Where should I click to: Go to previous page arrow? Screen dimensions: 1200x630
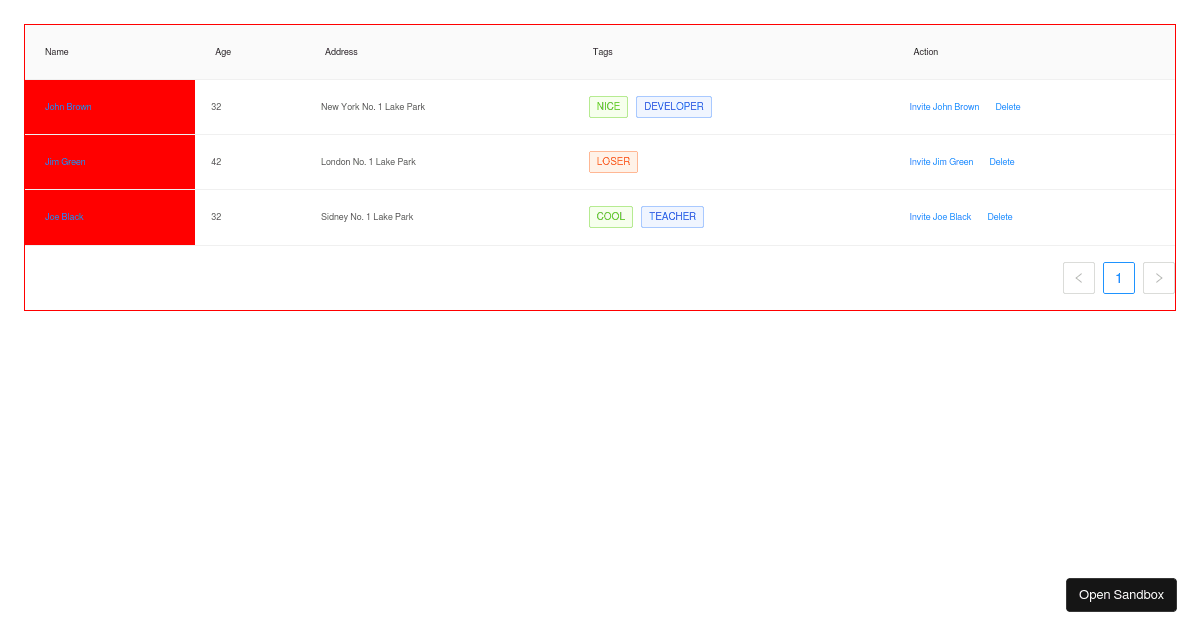pos(1078,278)
